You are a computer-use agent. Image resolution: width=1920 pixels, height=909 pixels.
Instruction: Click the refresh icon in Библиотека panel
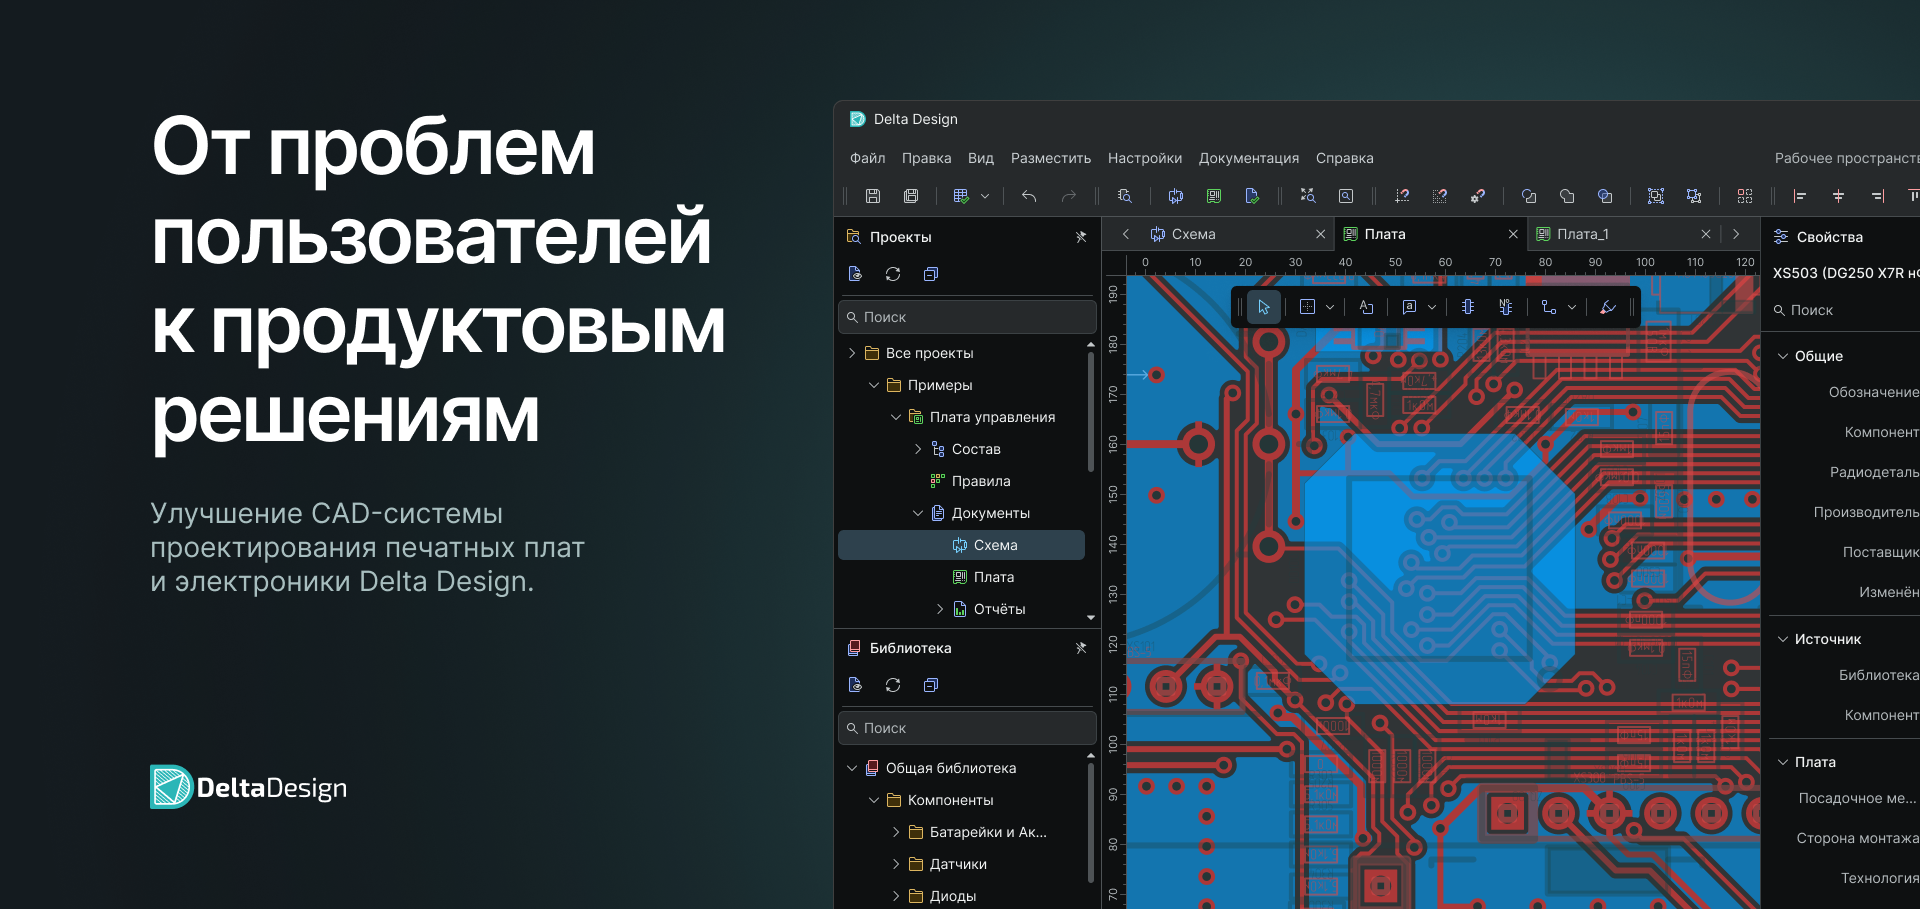click(893, 685)
